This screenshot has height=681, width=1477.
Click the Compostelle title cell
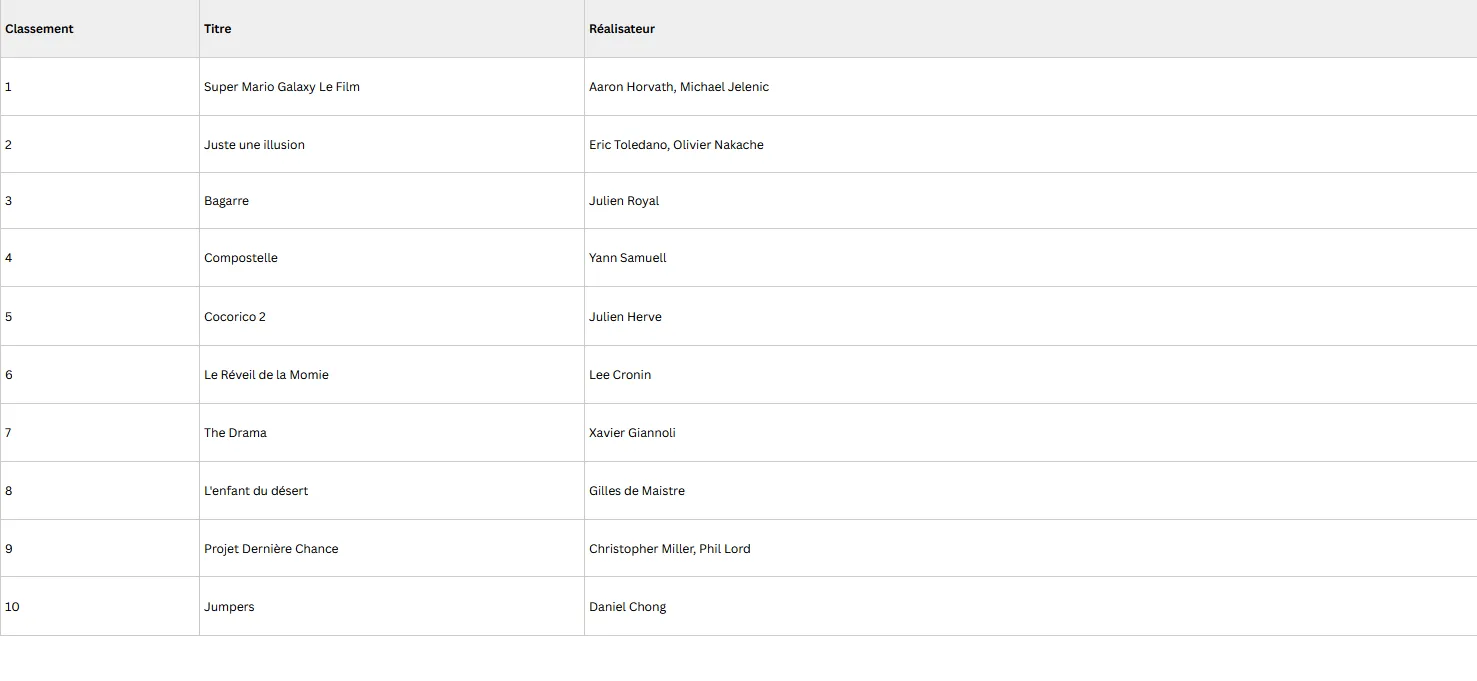[241, 258]
